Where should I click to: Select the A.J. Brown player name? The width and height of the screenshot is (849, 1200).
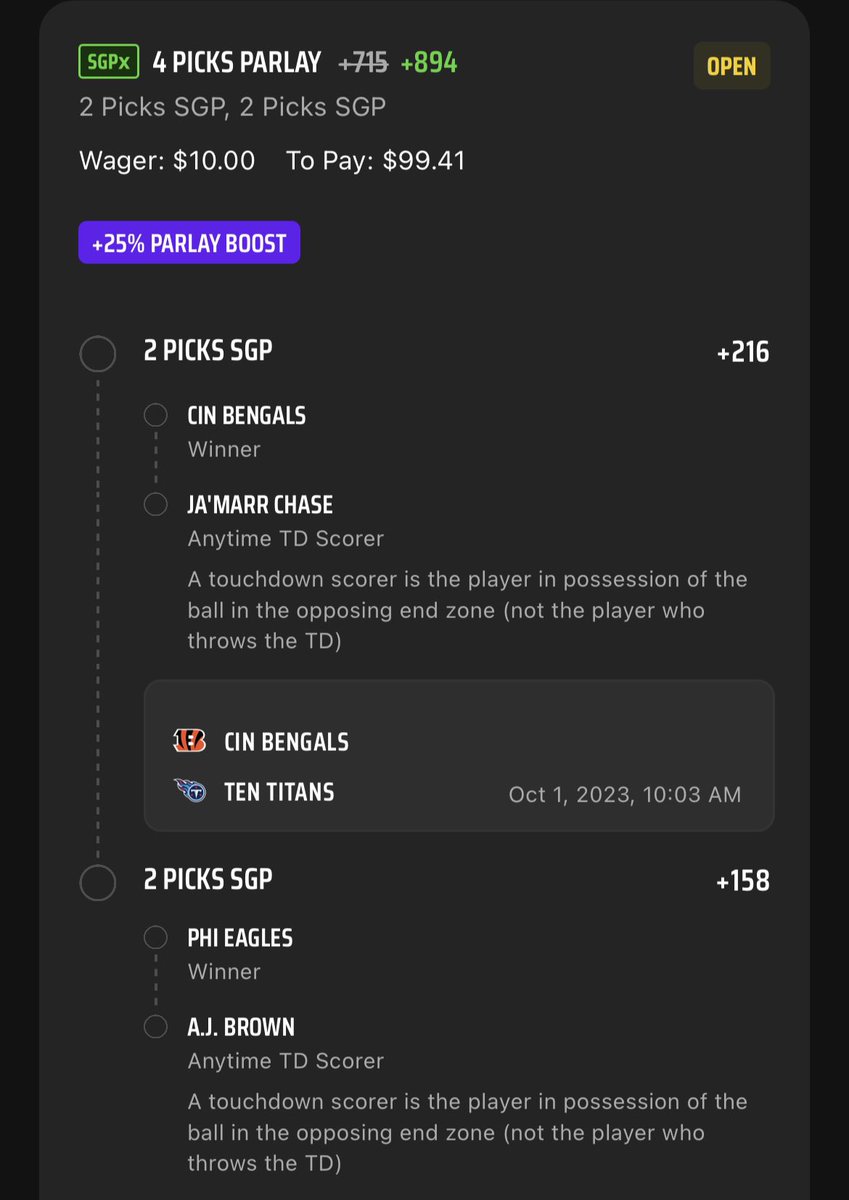coord(241,1026)
